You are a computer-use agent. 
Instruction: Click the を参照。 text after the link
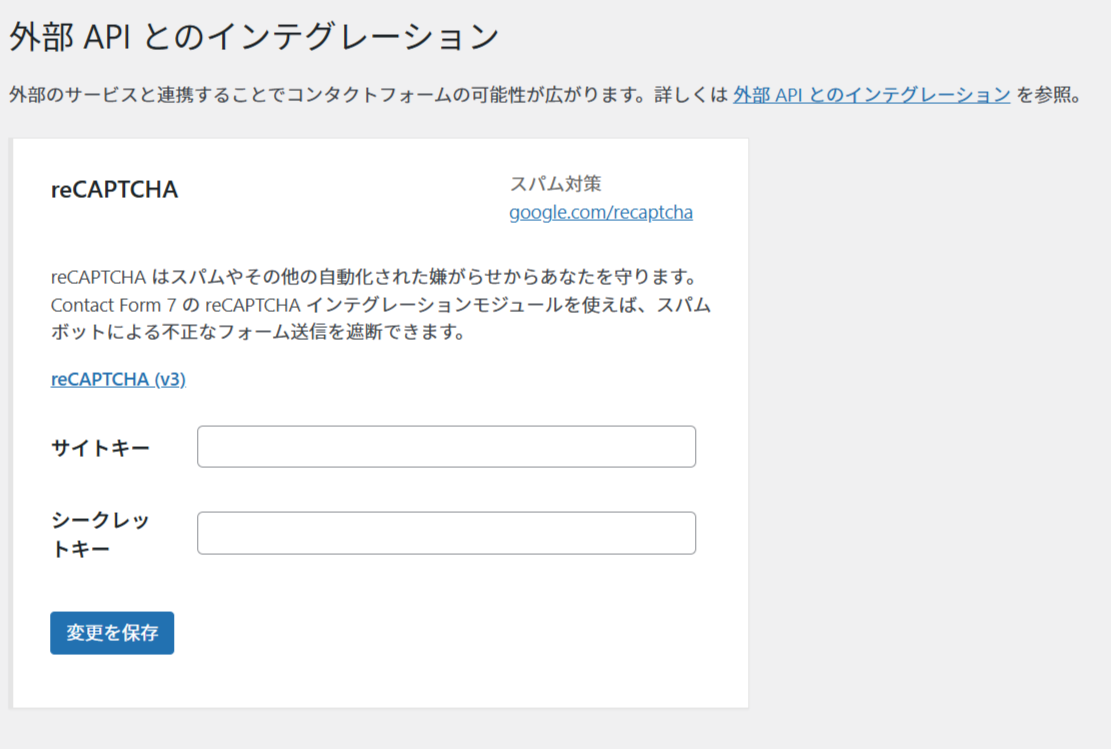click(x=1049, y=95)
